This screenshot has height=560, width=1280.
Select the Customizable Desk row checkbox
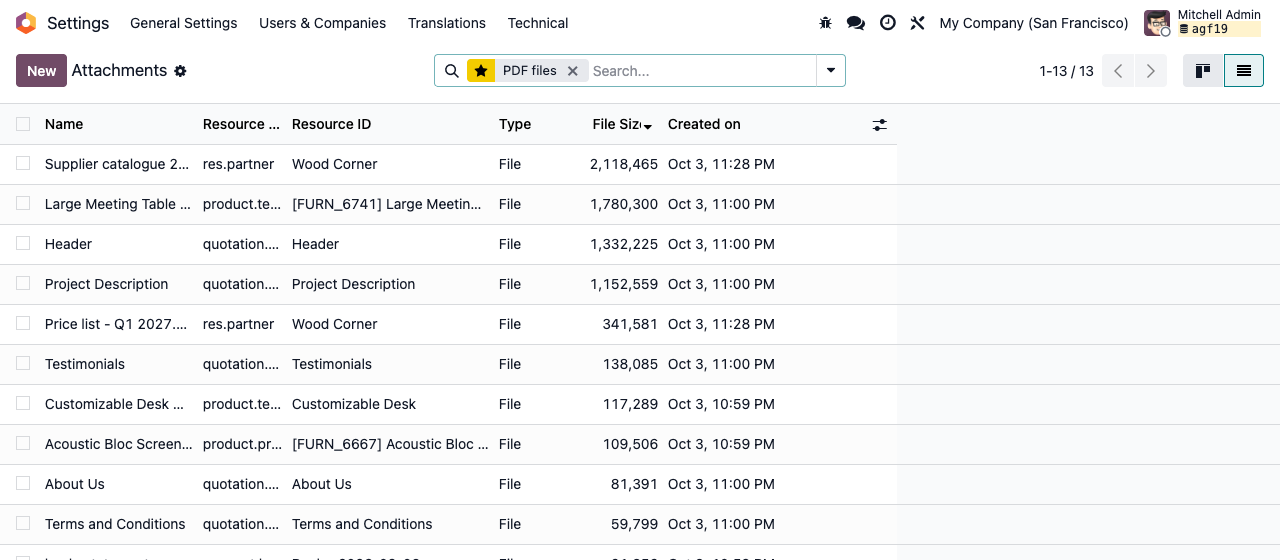pyautogui.click(x=23, y=403)
